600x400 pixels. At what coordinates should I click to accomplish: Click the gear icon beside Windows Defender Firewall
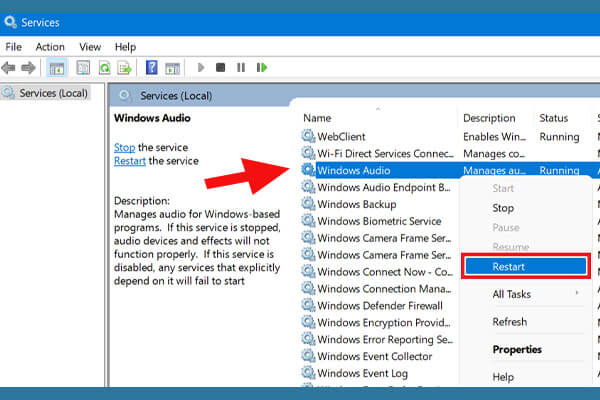pyautogui.click(x=308, y=305)
